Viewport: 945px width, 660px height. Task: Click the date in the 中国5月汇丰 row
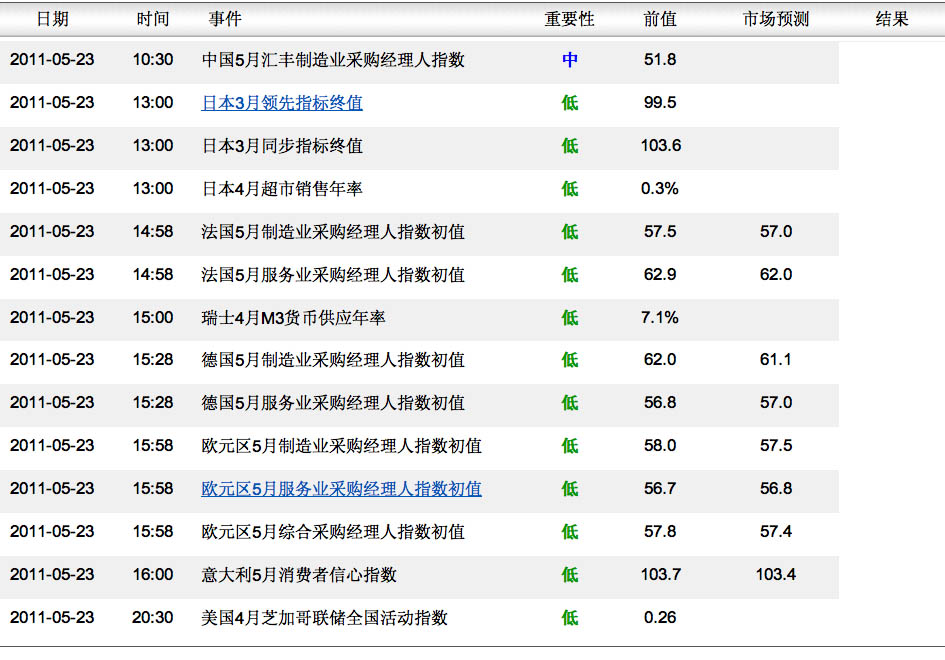[x=52, y=60]
